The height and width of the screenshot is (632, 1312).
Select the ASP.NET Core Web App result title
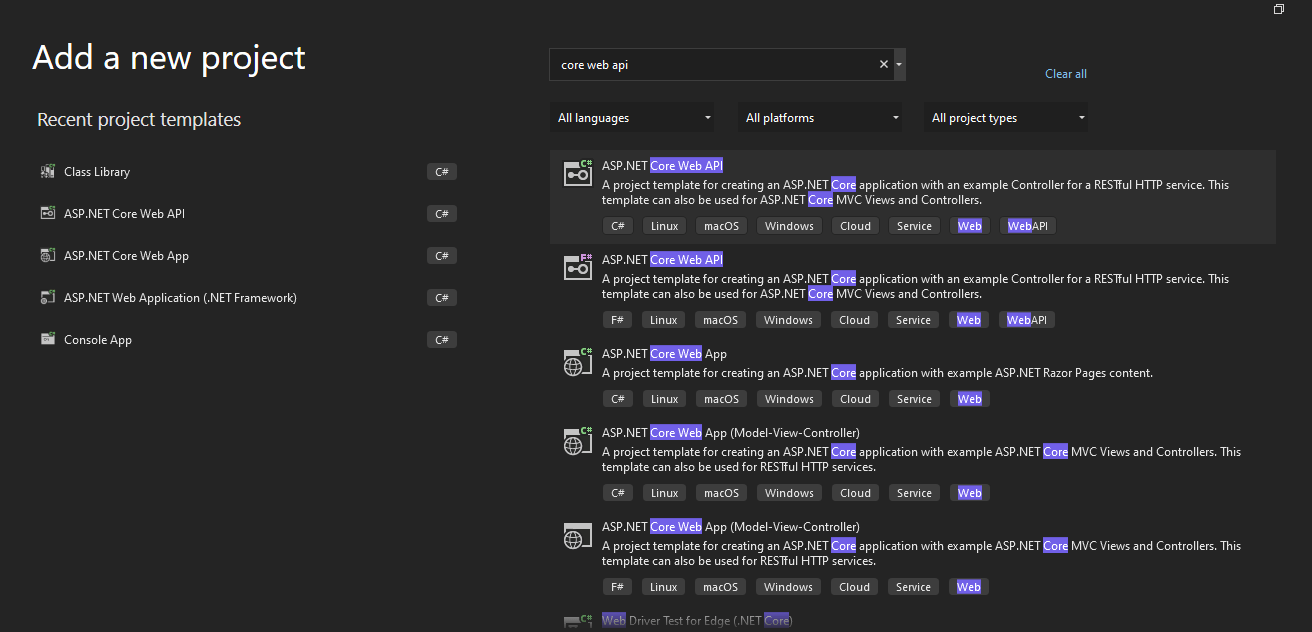coord(664,354)
